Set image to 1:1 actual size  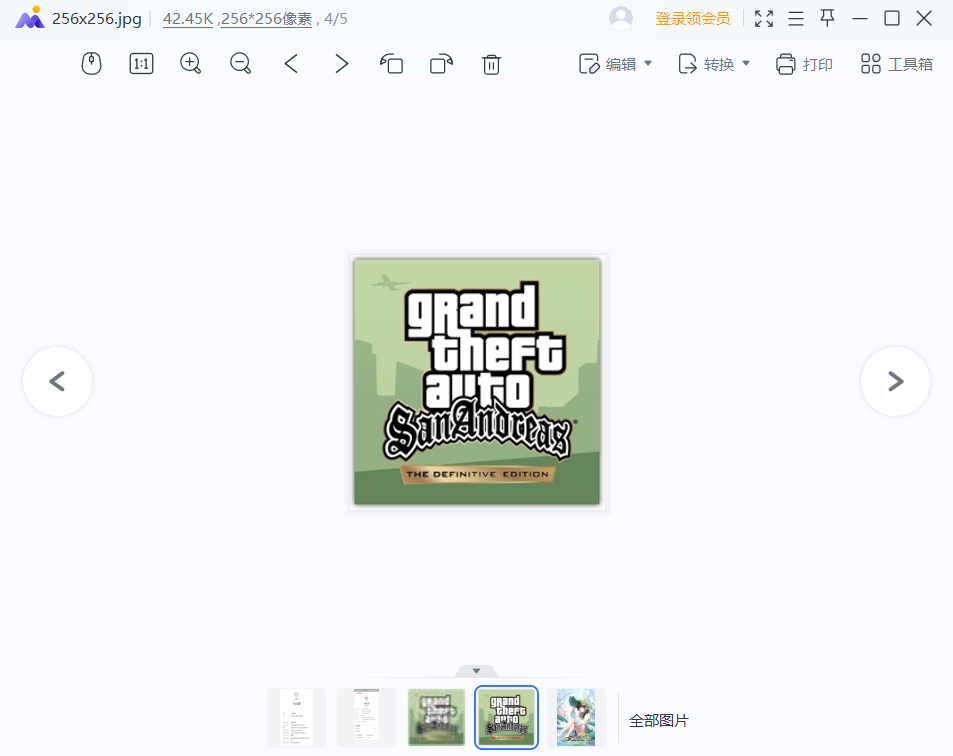pos(141,63)
